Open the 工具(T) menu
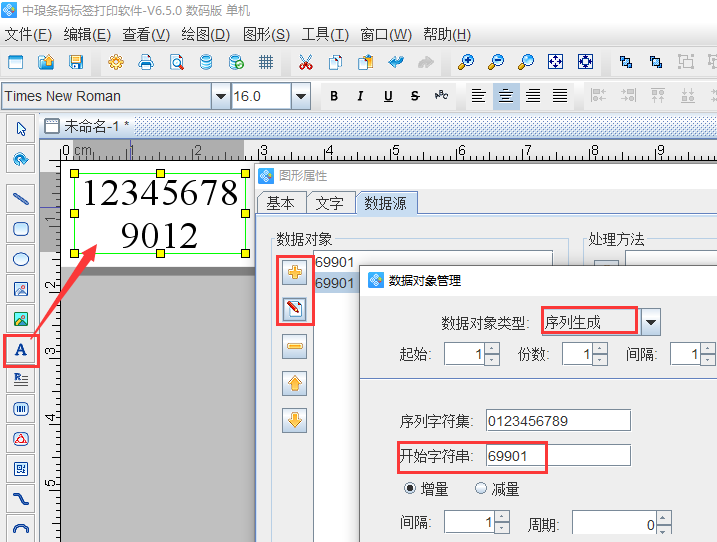Viewport: 717px width, 542px height. 325,35
